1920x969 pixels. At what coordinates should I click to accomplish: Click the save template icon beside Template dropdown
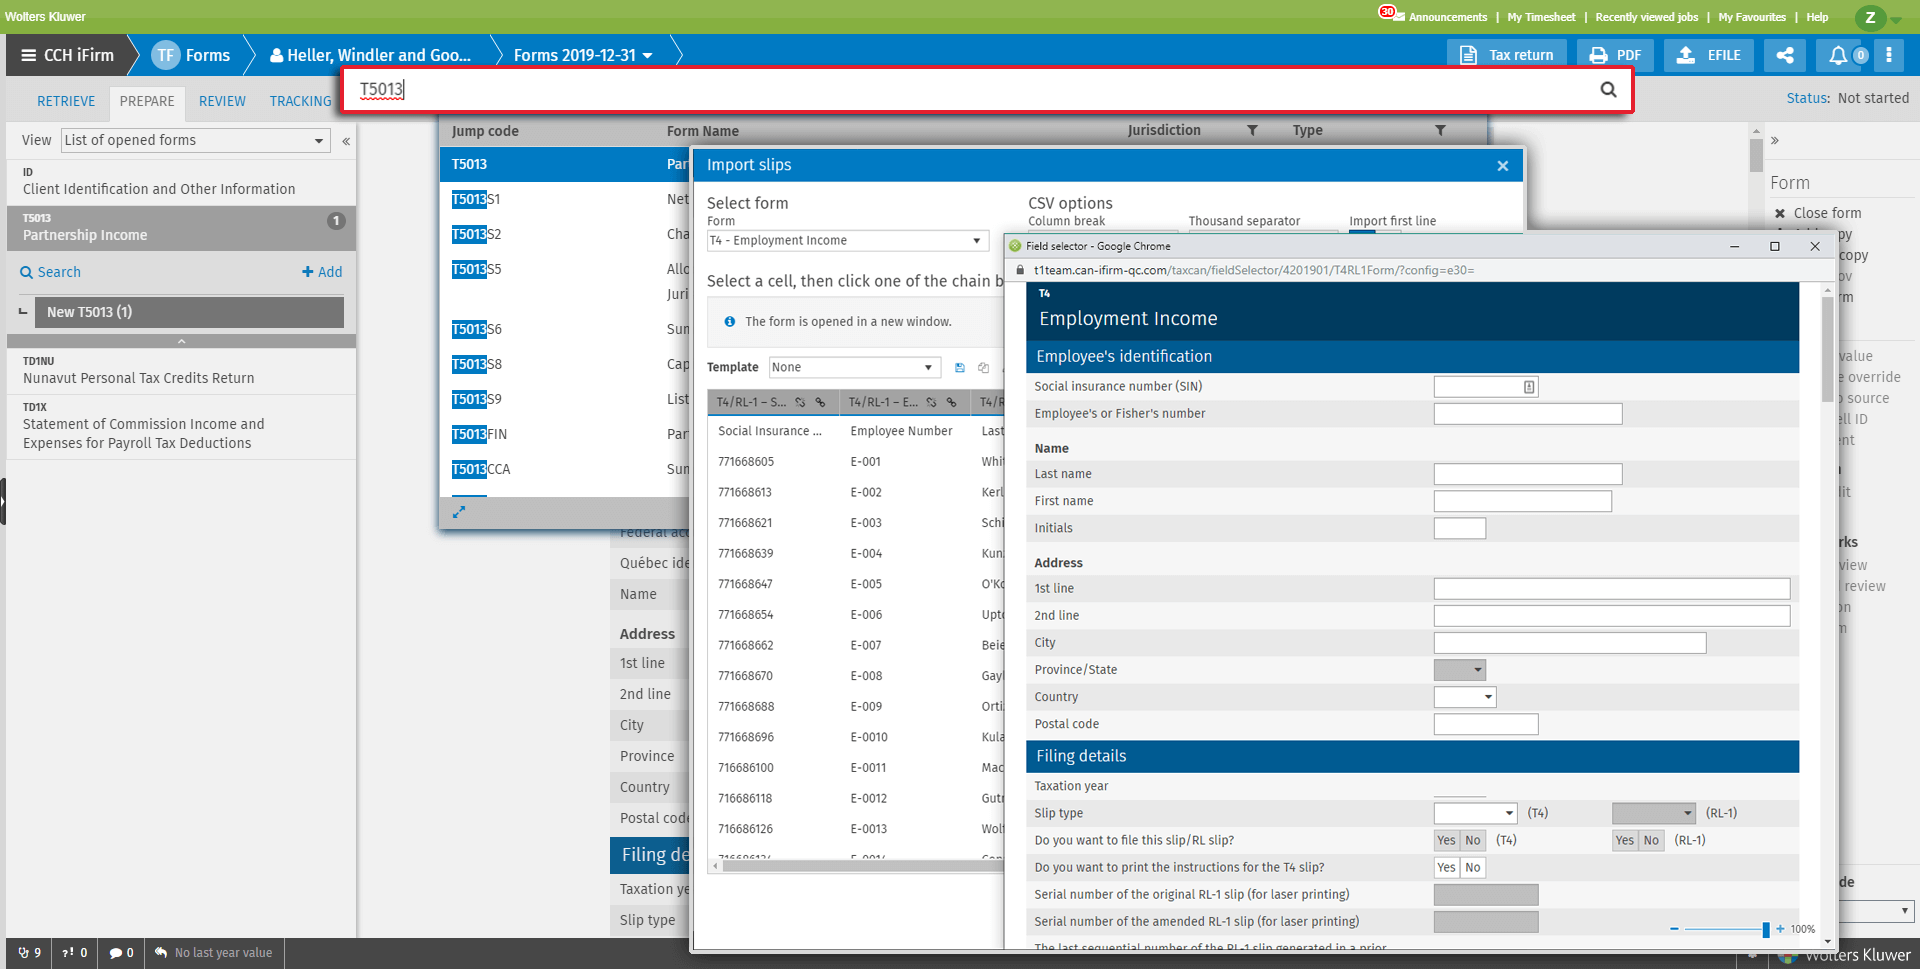(960, 368)
